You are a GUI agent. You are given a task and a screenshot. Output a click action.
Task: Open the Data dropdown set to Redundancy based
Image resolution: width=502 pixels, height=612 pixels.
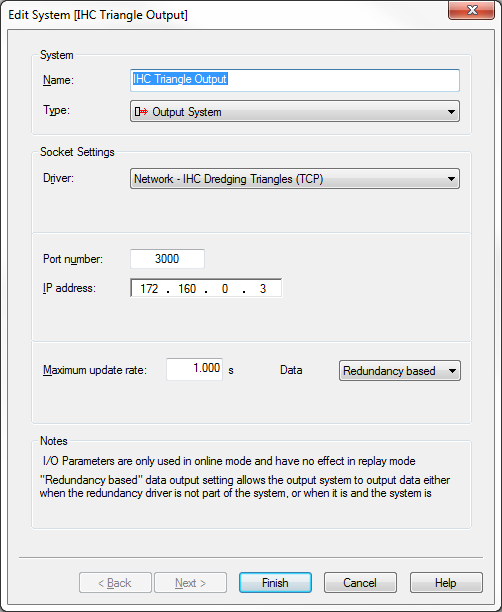pyautogui.click(x=400, y=370)
